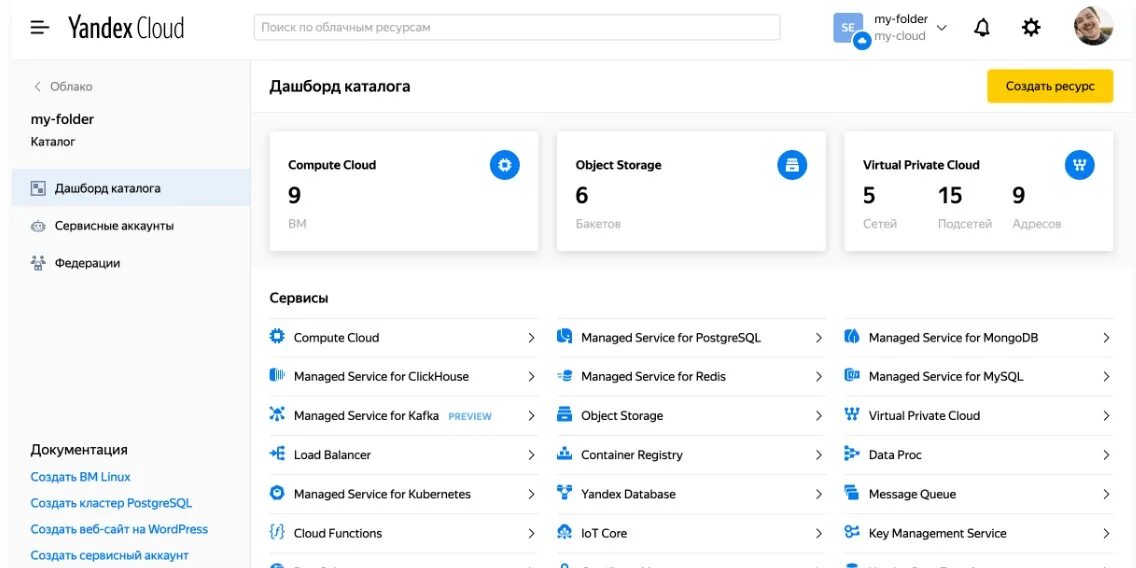Click the Object Storage service list icon
This screenshot has height=568, width=1136.
pyautogui.click(x=564, y=414)
